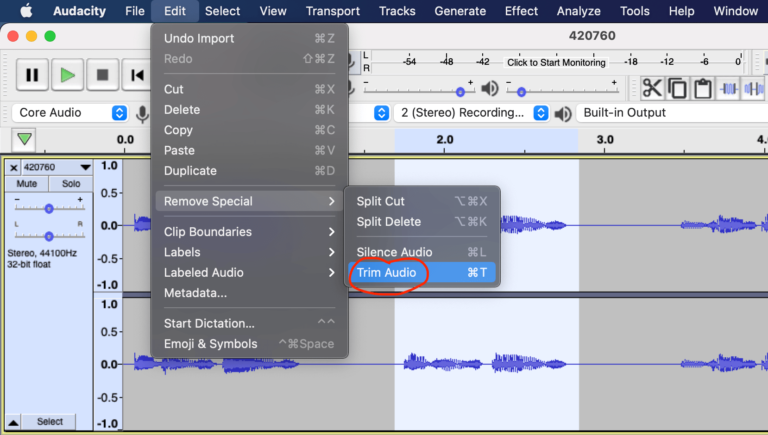This screenshot has height=435, width=768.
Task: Click the 3.0 mark on the timeline ruler
Action: 605,140
